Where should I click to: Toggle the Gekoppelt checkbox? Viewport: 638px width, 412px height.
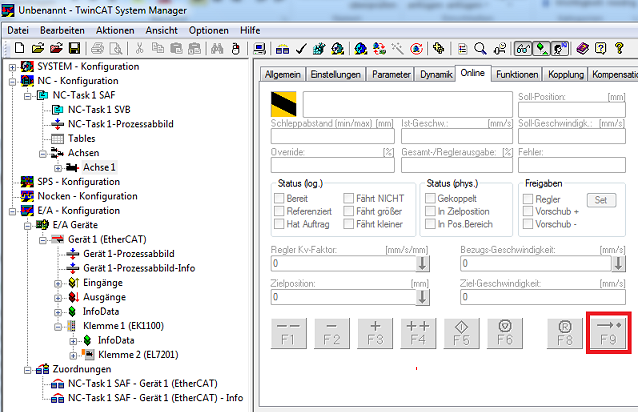[x=430, y=198]
